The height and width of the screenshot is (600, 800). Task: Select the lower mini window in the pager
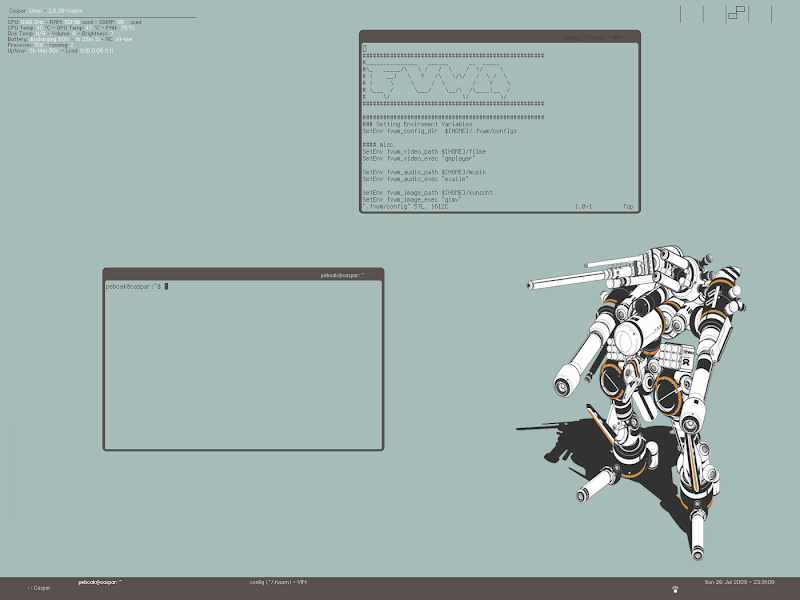(x=733, y=16)
